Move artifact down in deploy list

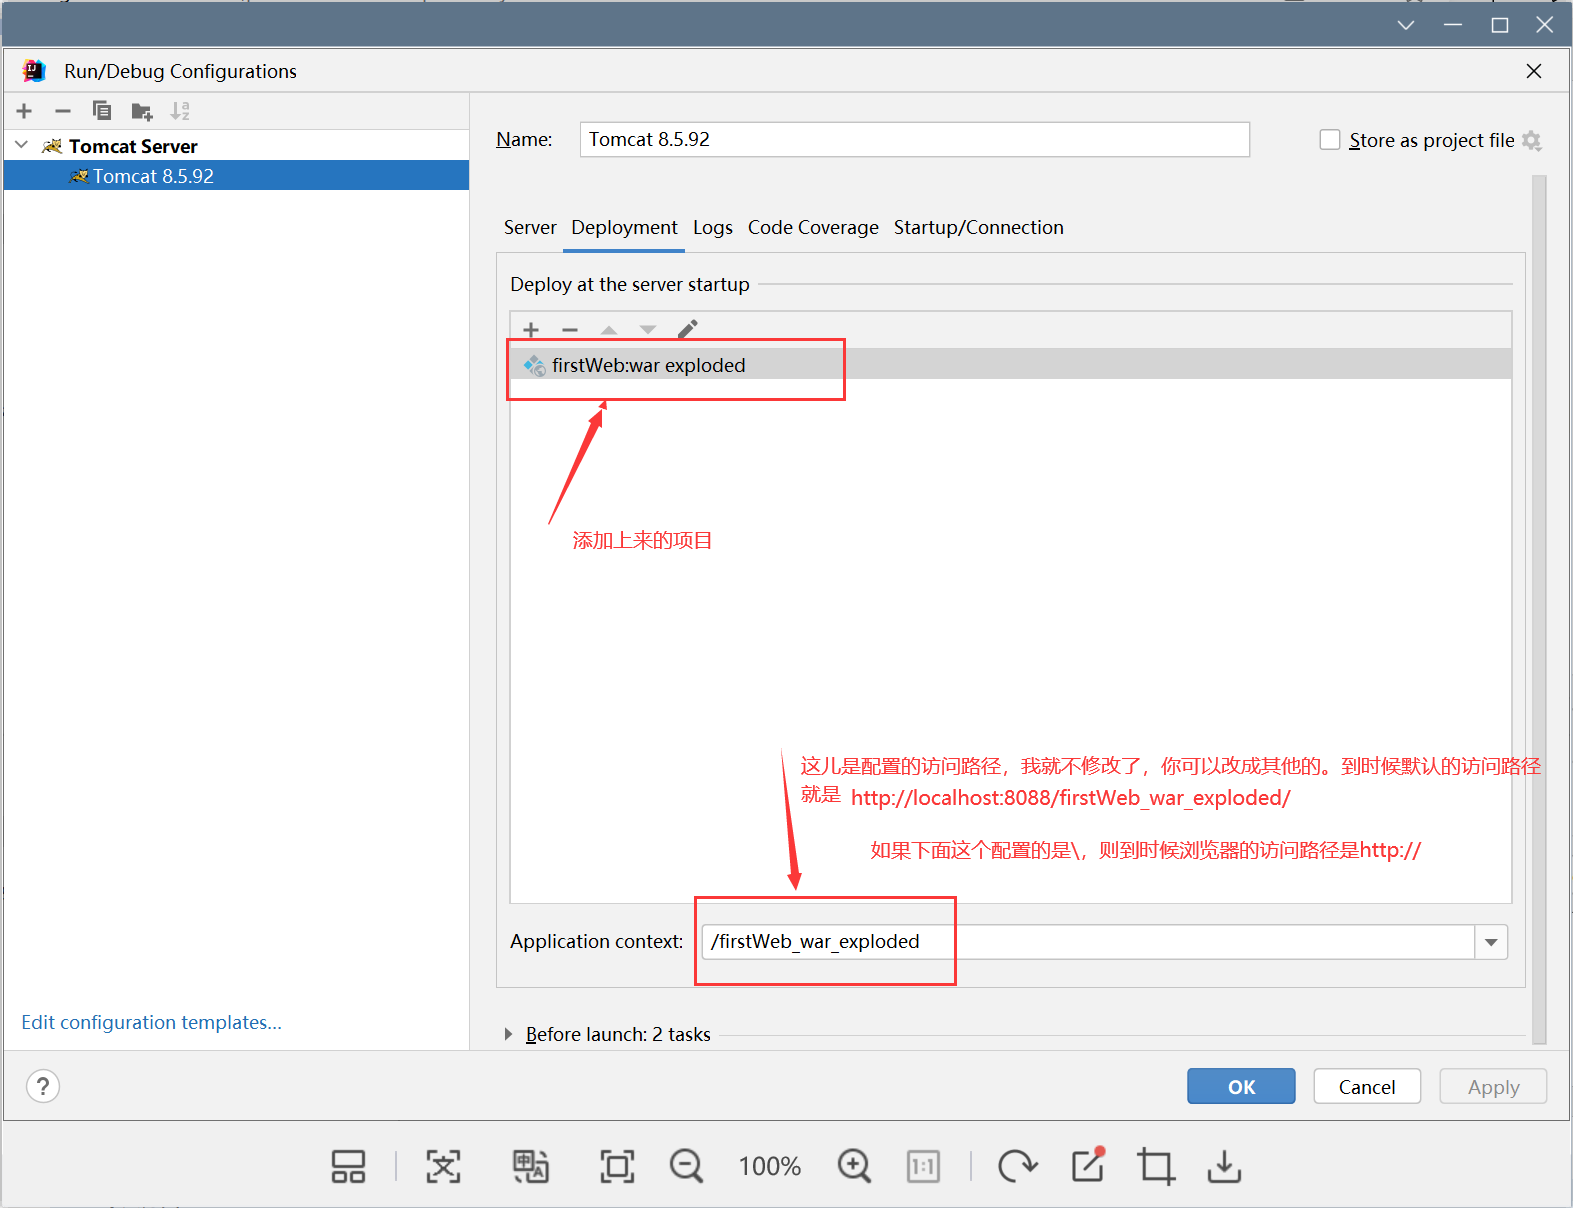(648, 330)
